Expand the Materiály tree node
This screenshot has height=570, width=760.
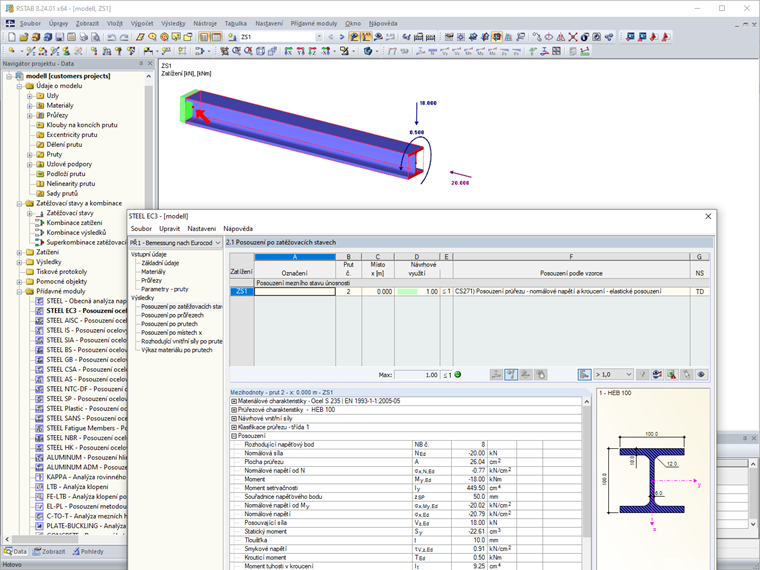30,106
